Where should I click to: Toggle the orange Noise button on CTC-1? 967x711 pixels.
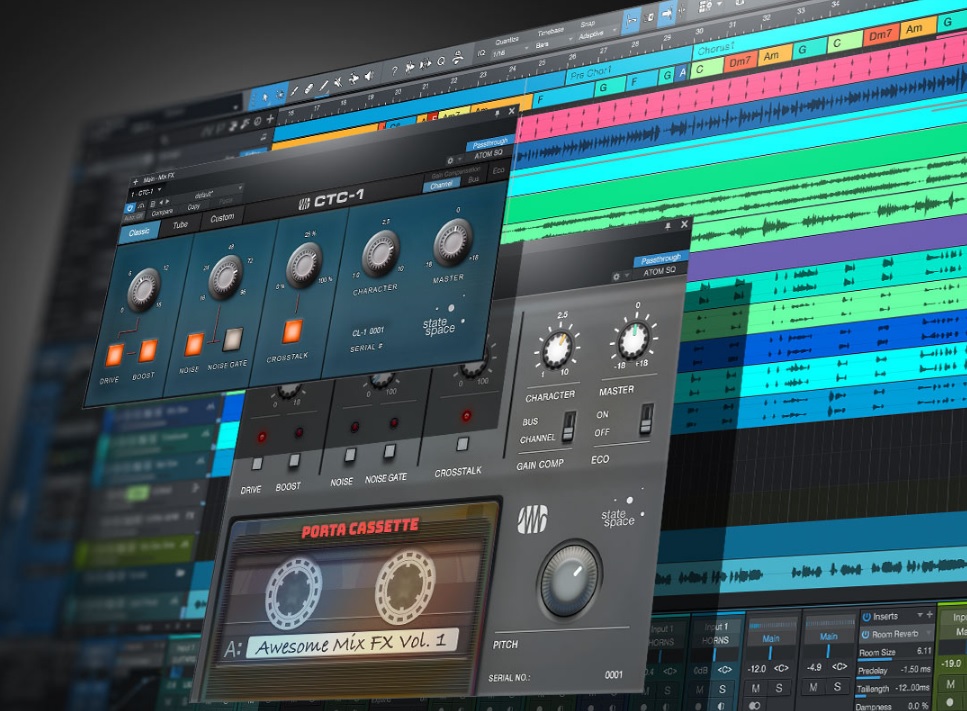[194, 344]
